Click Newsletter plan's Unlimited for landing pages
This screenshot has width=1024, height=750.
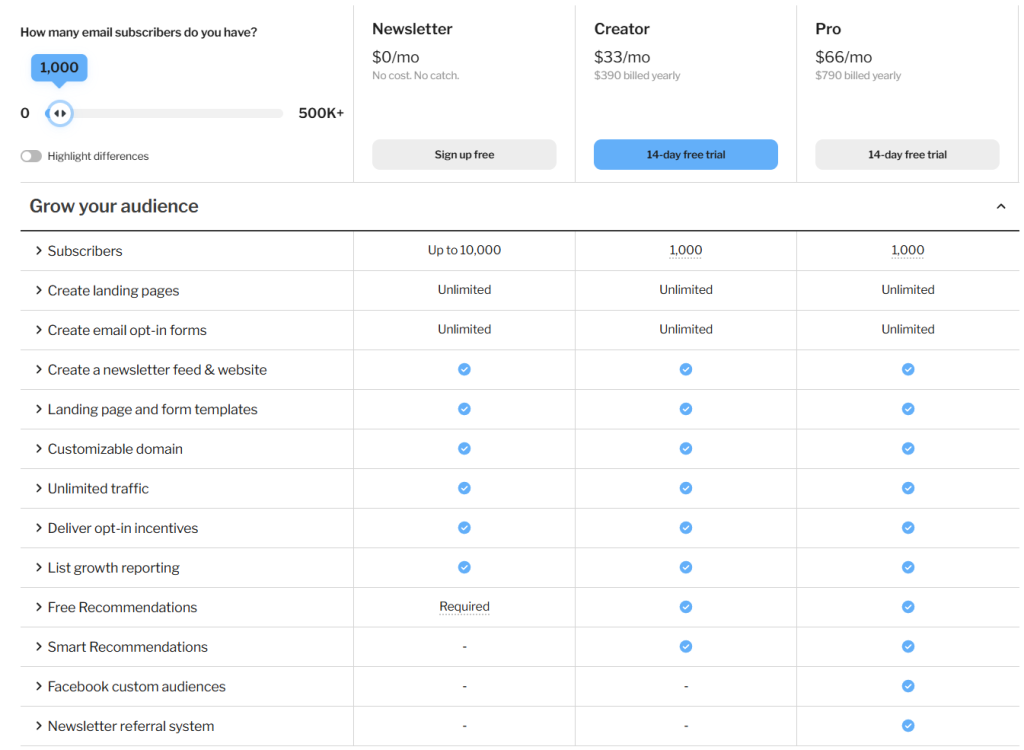[464, 289]
